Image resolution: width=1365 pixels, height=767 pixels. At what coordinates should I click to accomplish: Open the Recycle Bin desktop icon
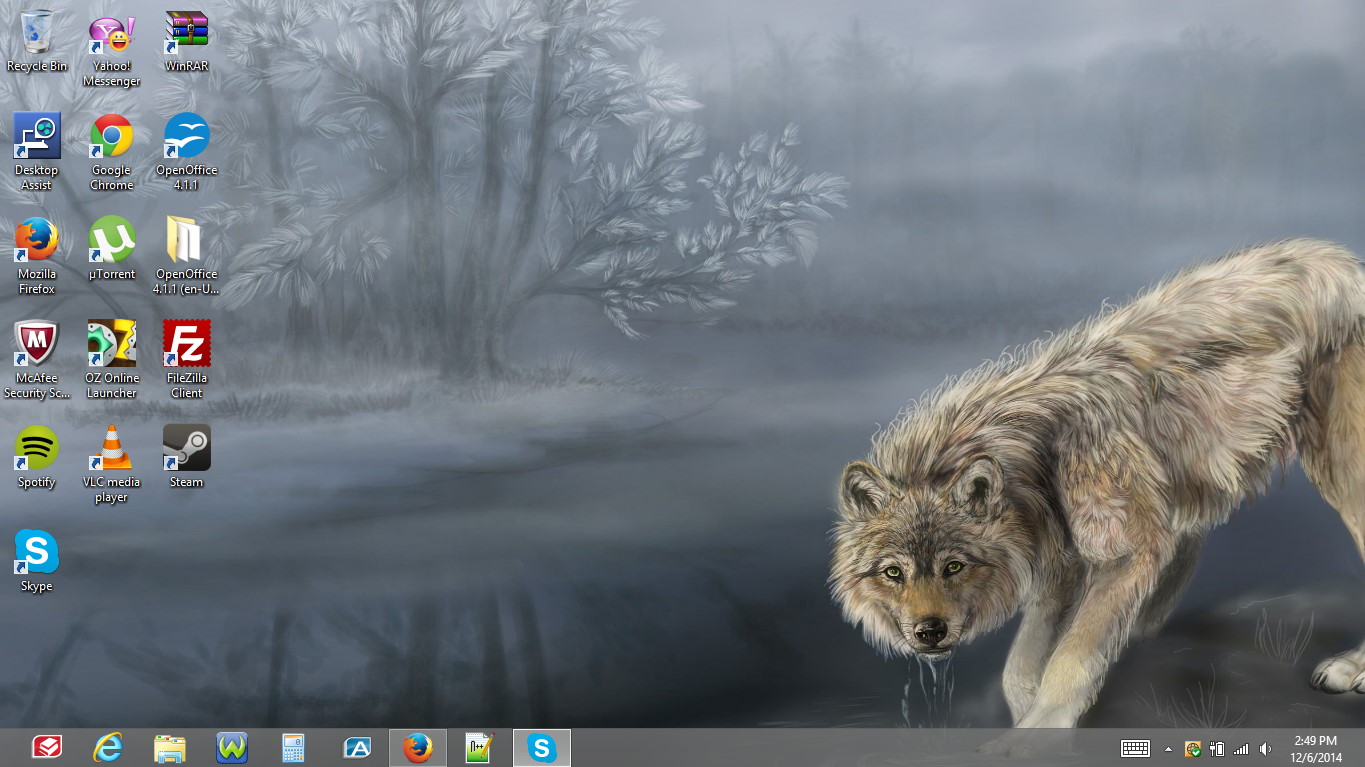(37, 33)
